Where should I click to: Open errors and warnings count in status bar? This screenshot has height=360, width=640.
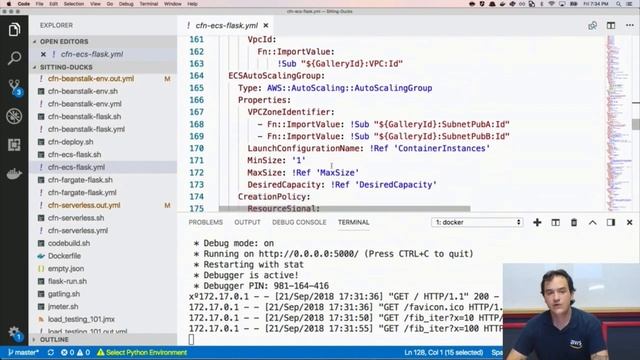76,352
